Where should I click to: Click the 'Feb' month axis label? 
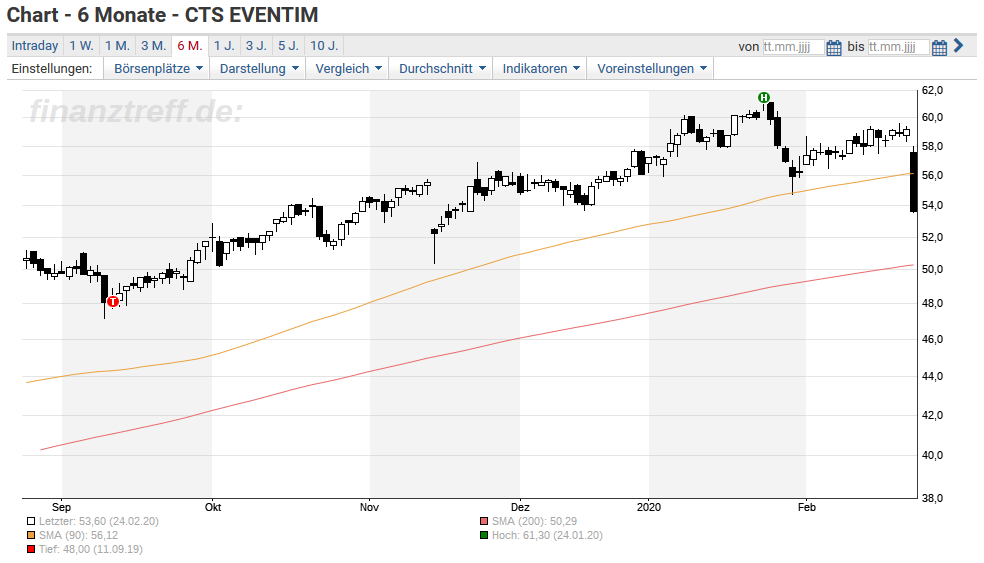(806, 507)
